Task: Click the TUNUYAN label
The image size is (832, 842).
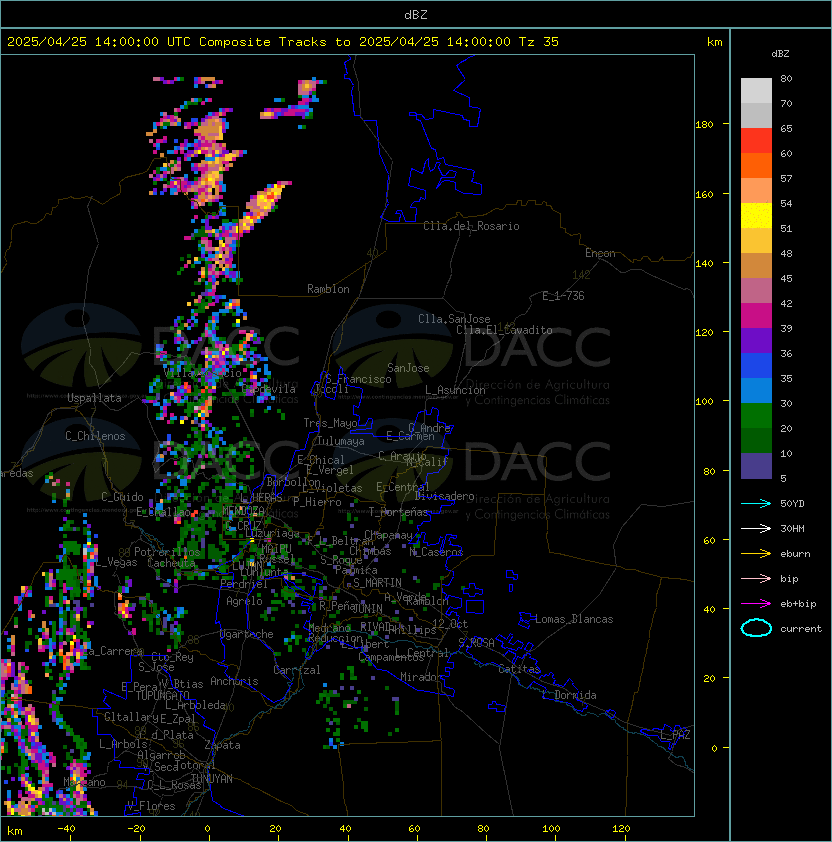Action: click(x=212, y=779)
